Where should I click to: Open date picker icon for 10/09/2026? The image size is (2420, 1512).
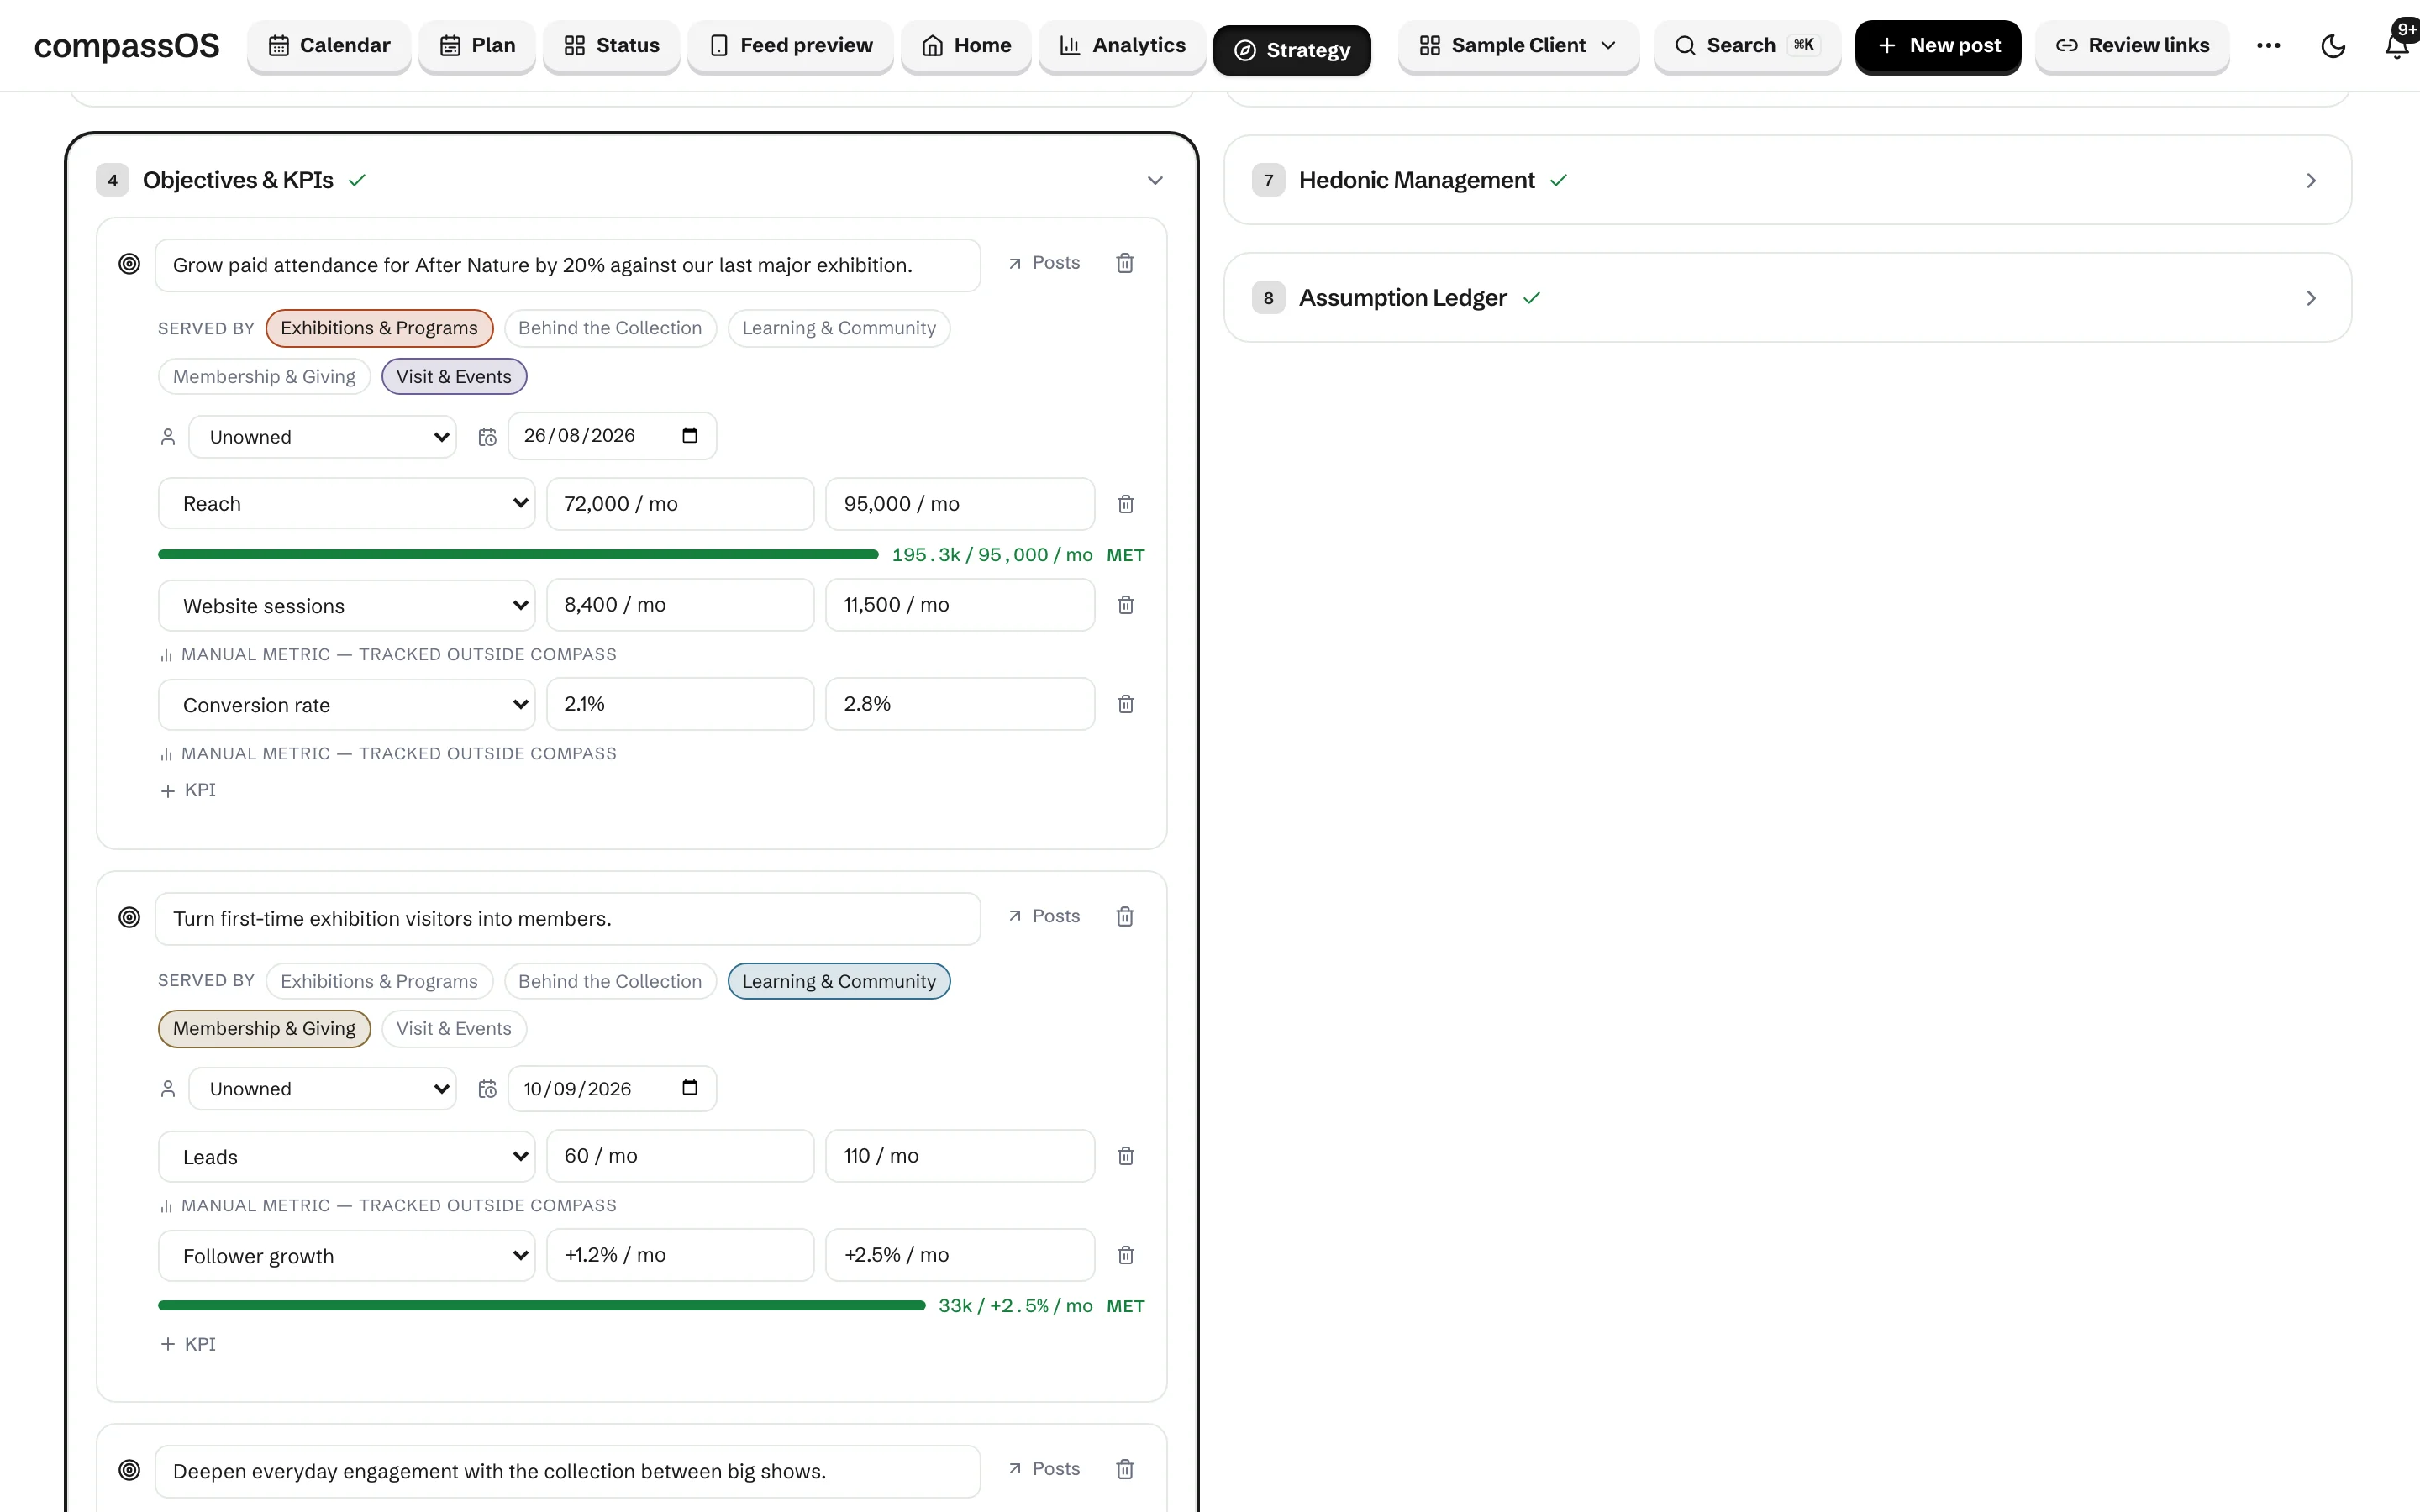click(689, 1088)
